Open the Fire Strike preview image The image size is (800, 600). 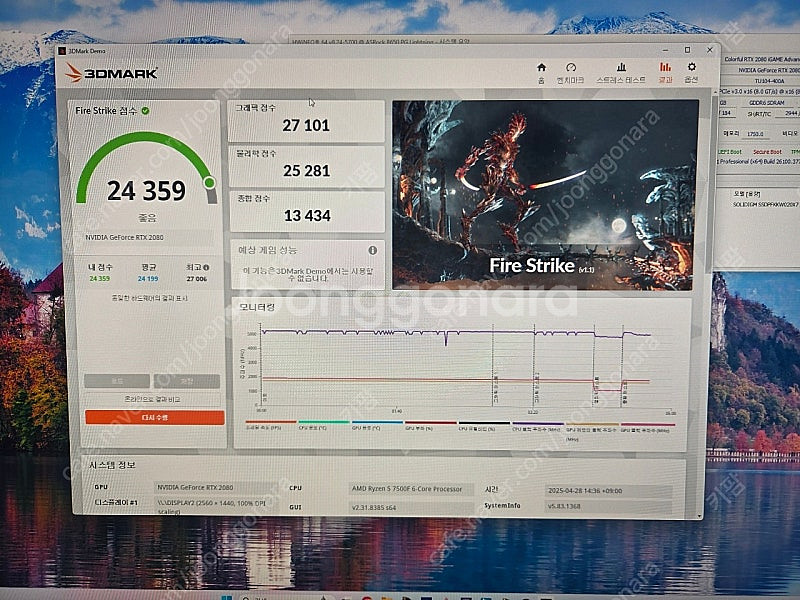544,195
